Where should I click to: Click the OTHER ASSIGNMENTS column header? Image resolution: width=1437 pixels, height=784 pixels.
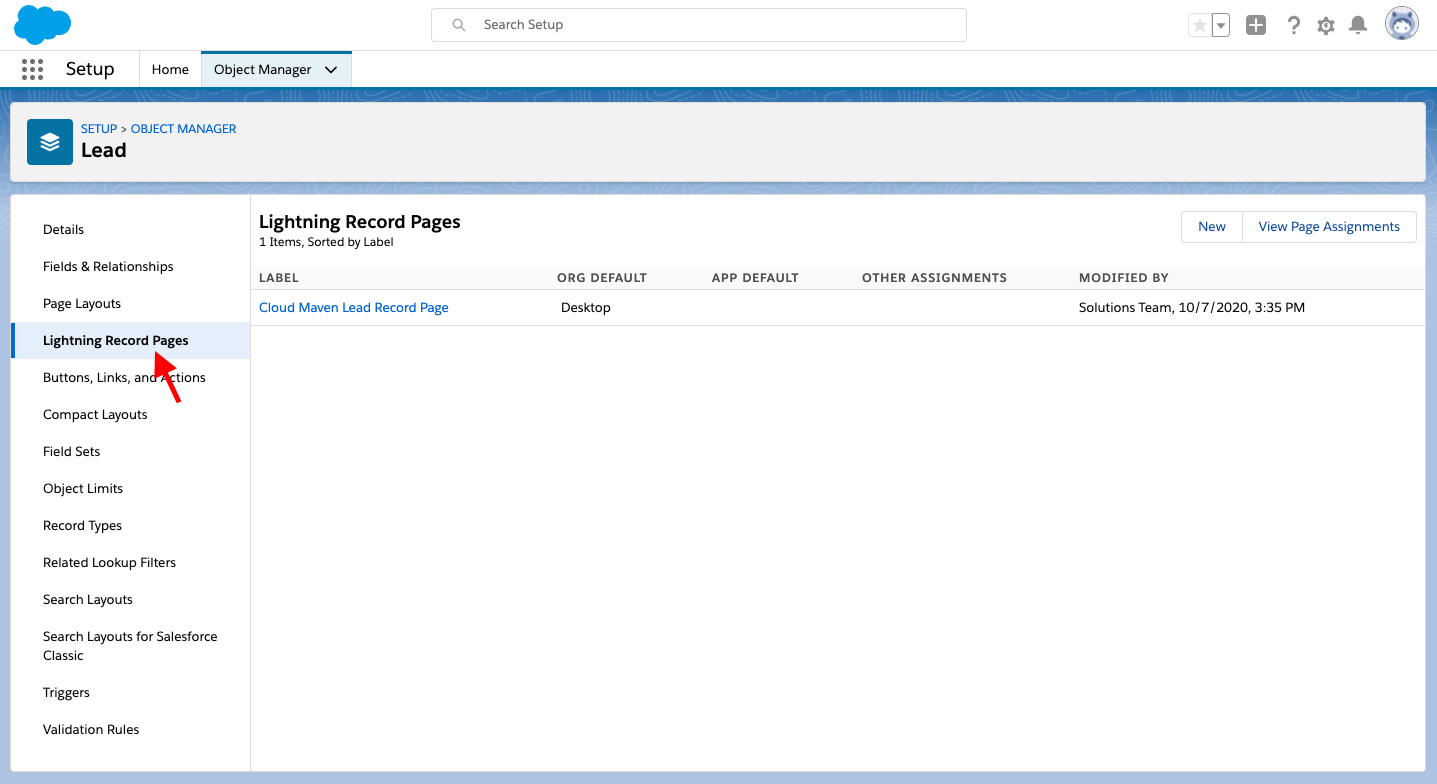coord(934,278)
